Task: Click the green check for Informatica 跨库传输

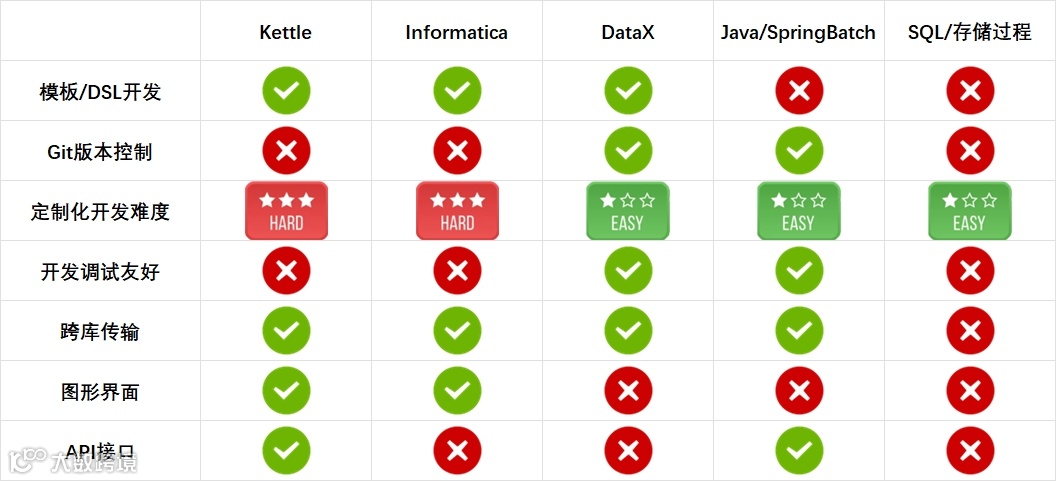Action: (x=457, y=331)
